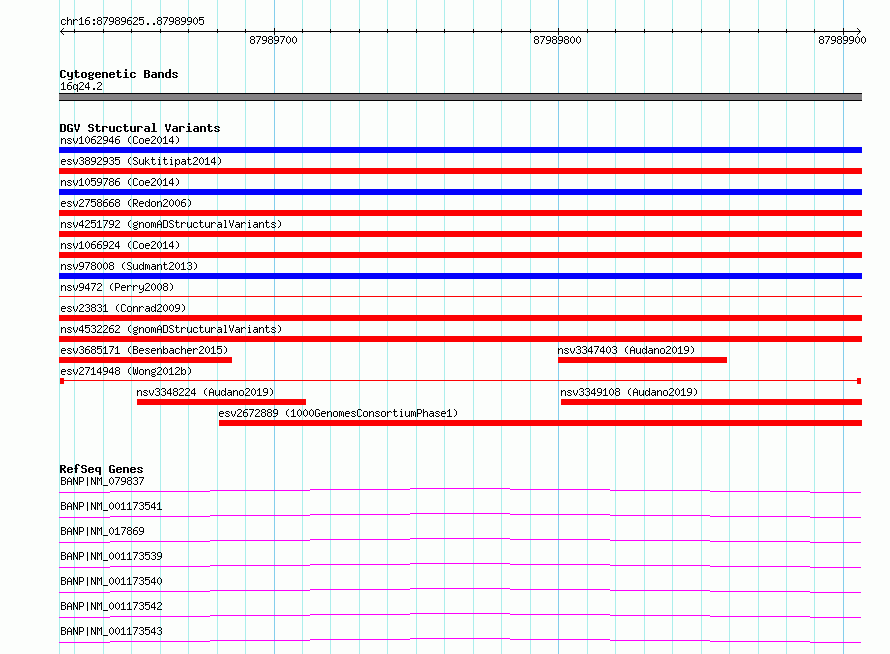890x654 pixels.
Task: Click the nsv9472 (Perry2008) label
Action: pyautogui.click(x=117, y=287)
